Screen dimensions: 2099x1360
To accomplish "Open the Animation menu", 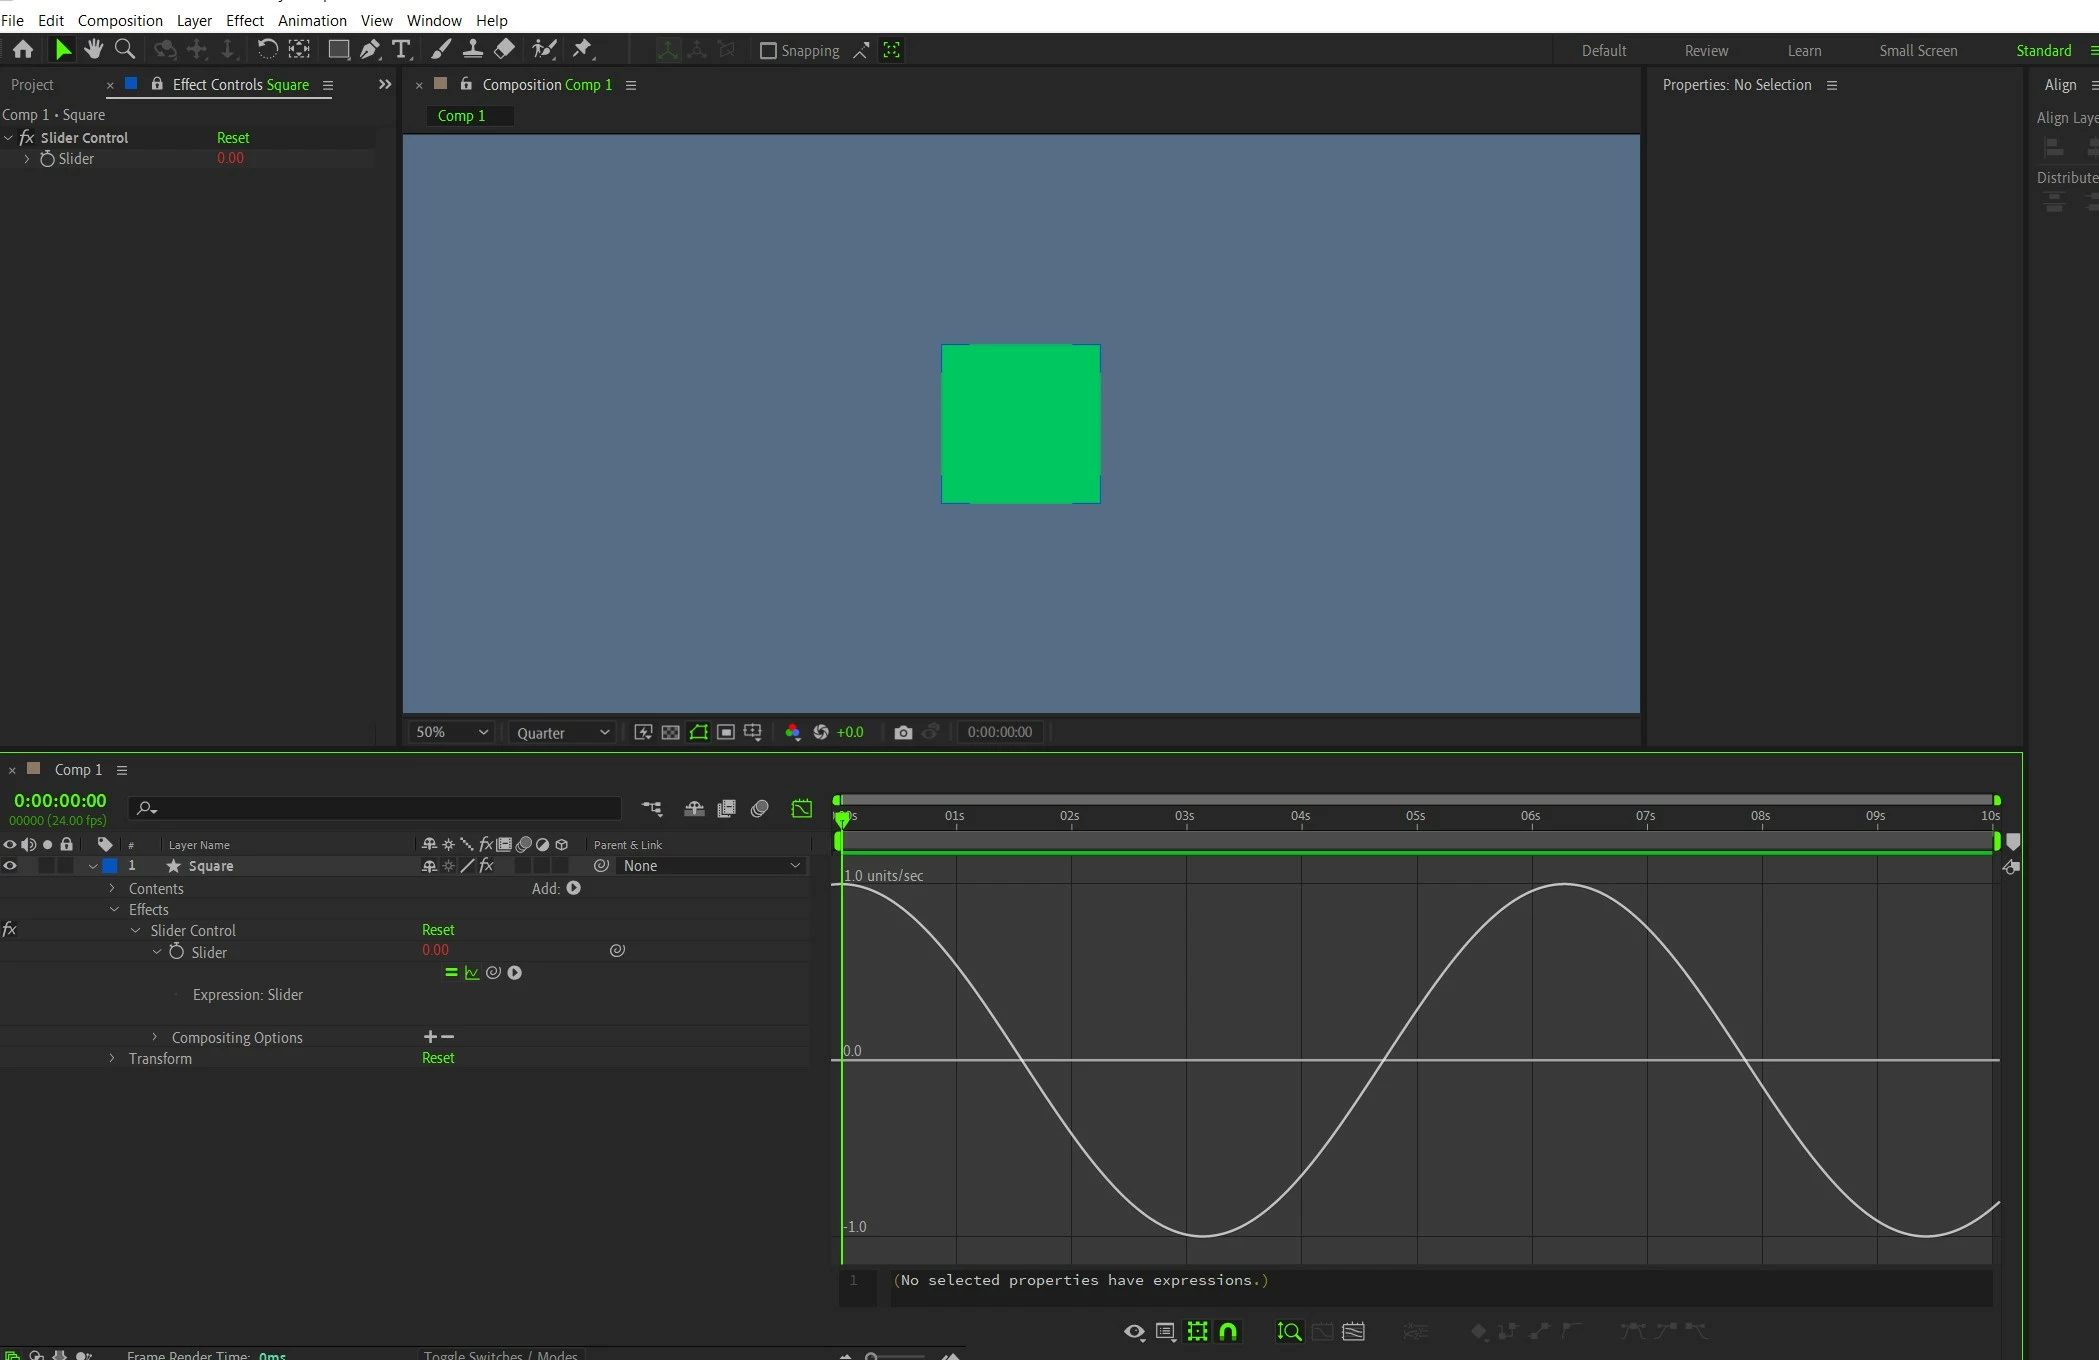I will (x=312, y=20).
